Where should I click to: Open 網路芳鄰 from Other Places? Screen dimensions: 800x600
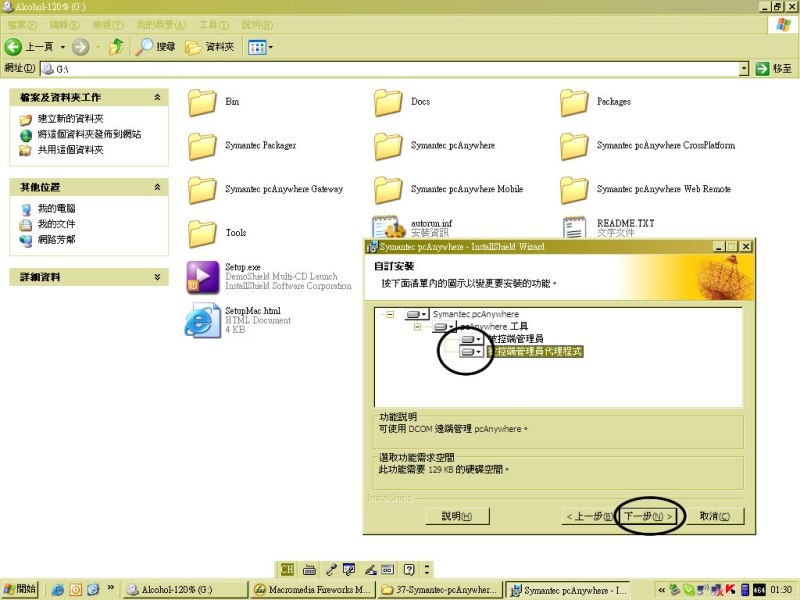tap(57, 239)
